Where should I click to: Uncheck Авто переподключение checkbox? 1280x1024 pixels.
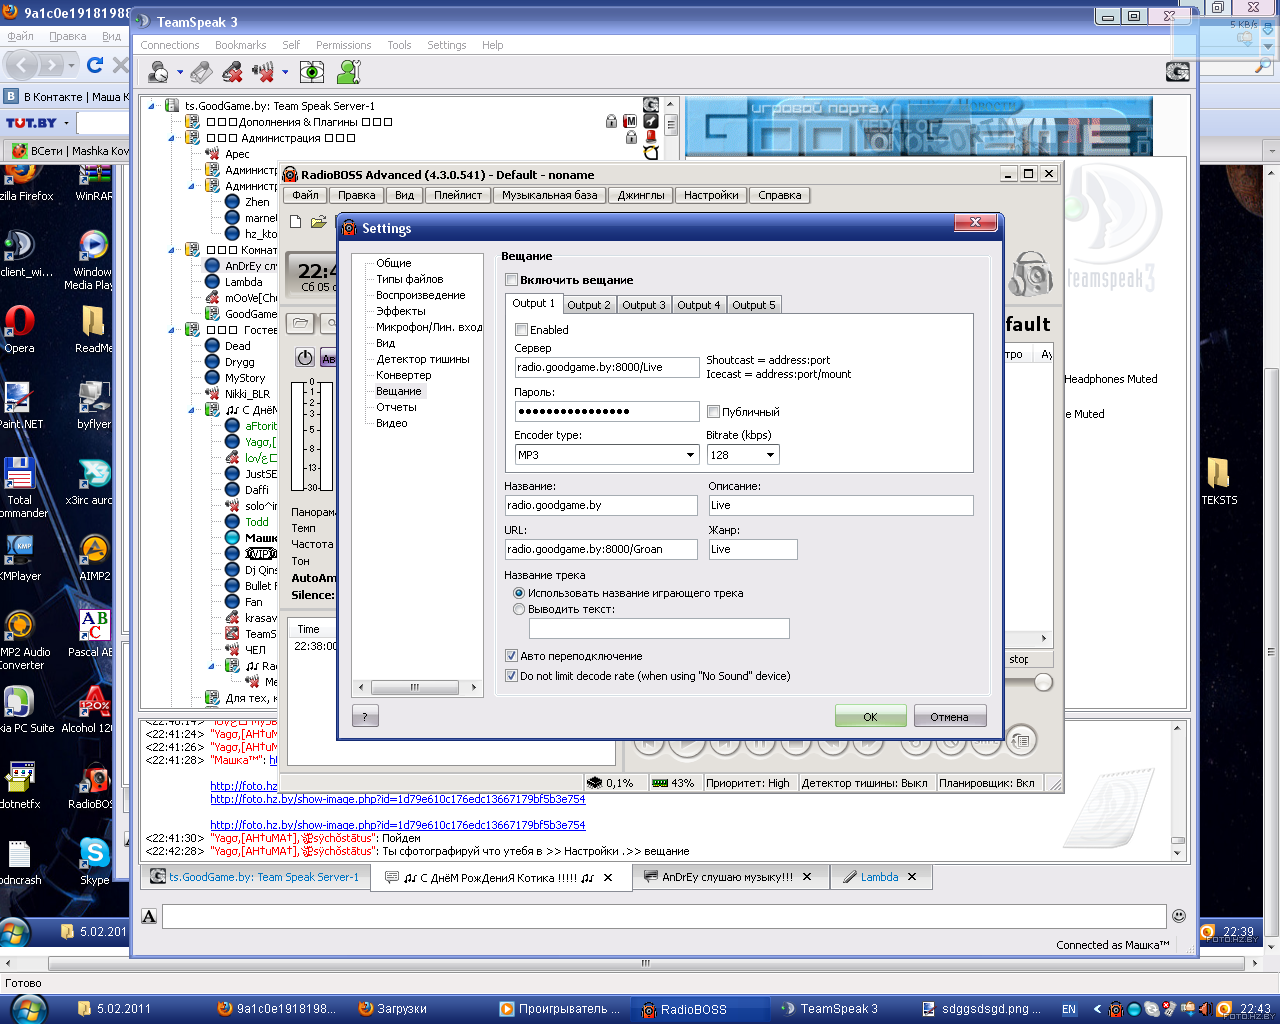(511, 656)
